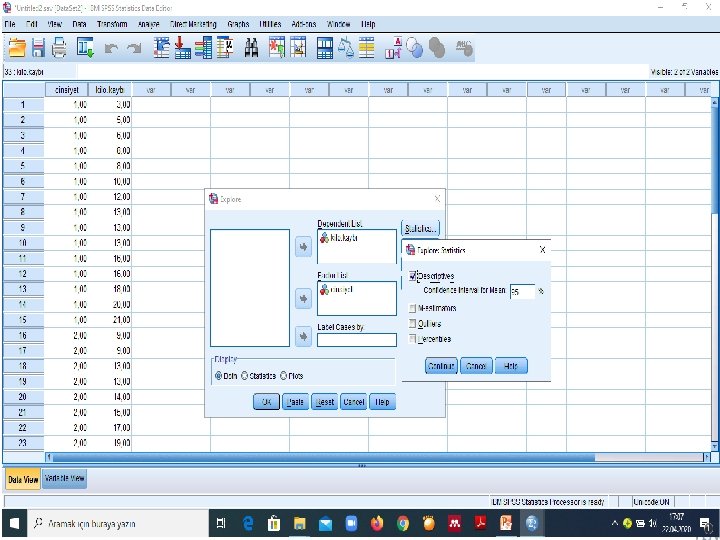The width and height of the screenshot is (720, 540).
Task: Click the Undo arrow icon
Action: [111, 48]
